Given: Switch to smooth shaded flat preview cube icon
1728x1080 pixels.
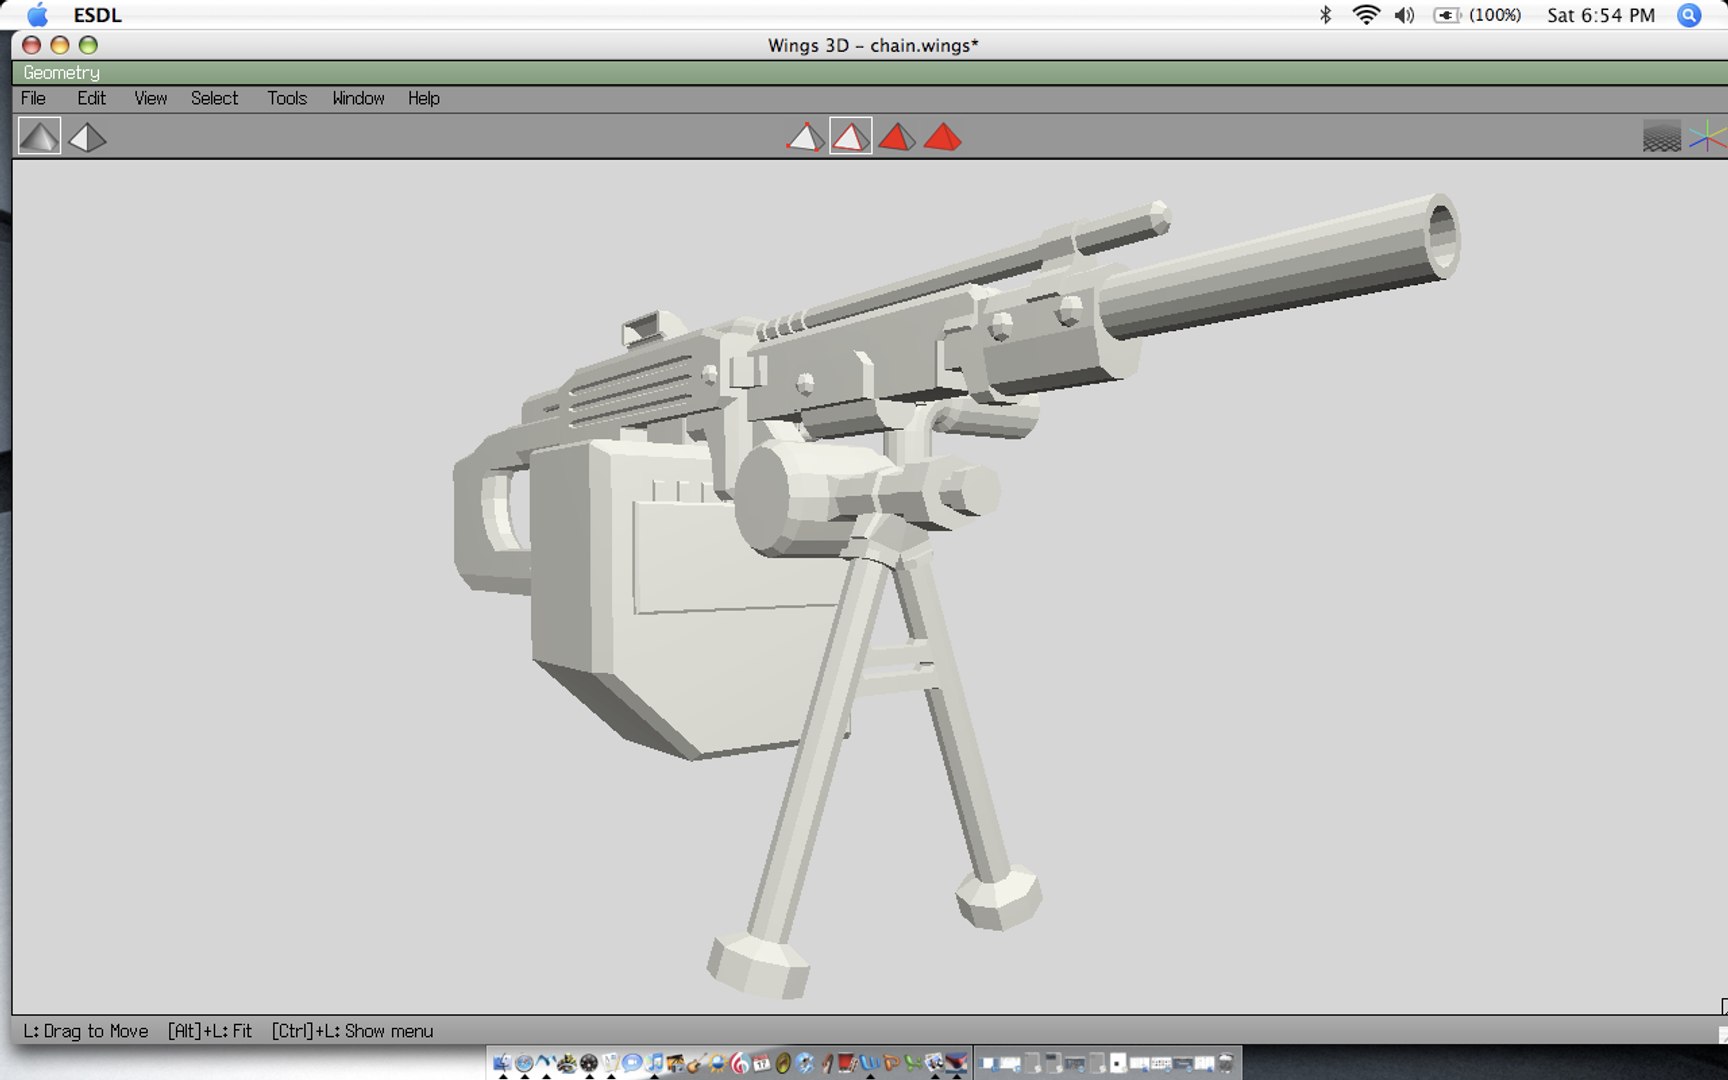Looking at the screenshot, I should point(40,136).
